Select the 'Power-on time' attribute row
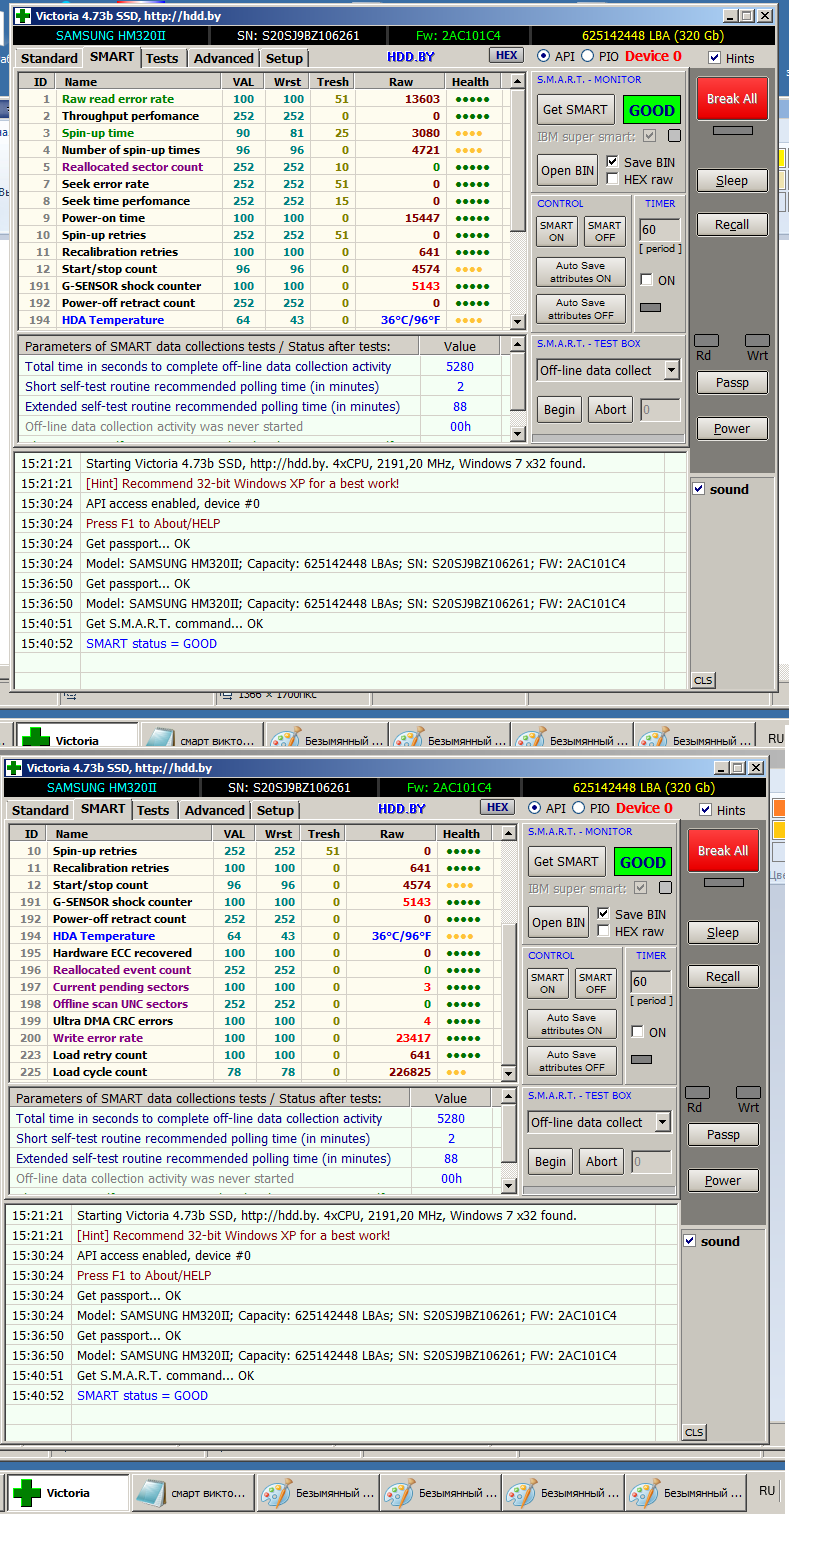Screen dimensions: 814x1546 pos(264,218)
